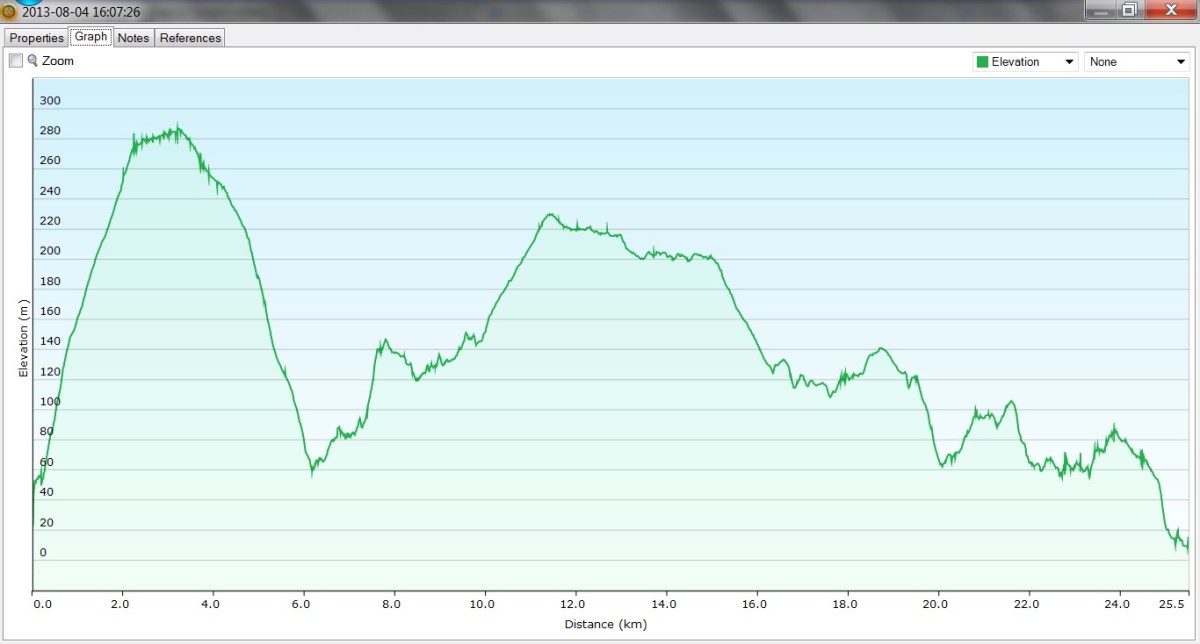Image resolution: width=1200 pixels, height=644 pixels.
Task: Click the arrow of the Elevation combo box
Action: pos(1071,62)
